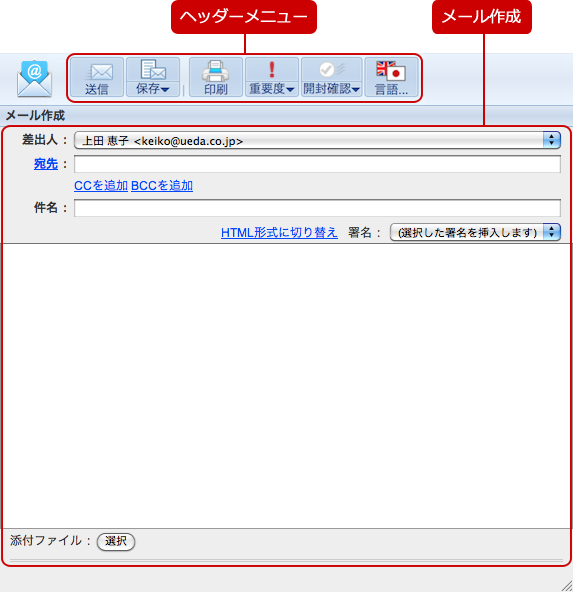Expand the 保存 dropdown arrow

click(x=165, y=89)
